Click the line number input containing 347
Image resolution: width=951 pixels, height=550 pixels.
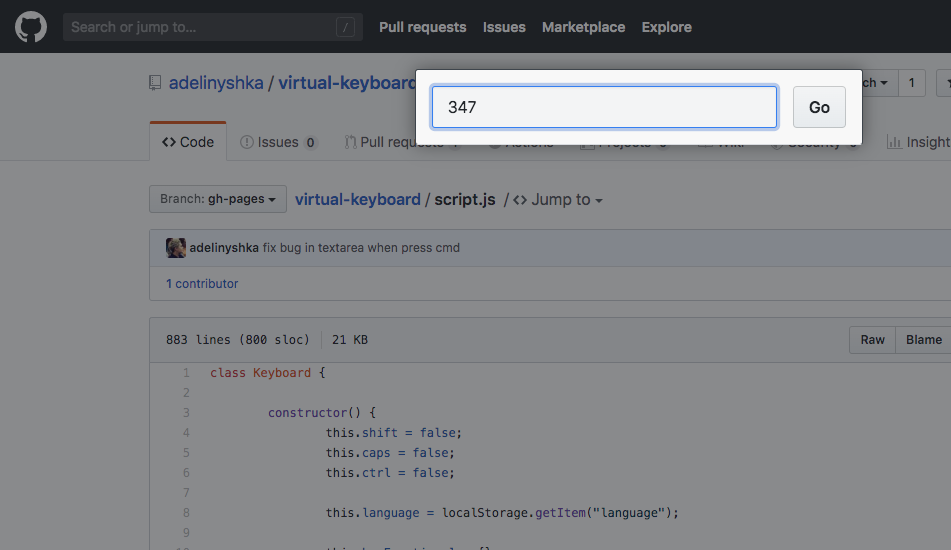point(604,107)
